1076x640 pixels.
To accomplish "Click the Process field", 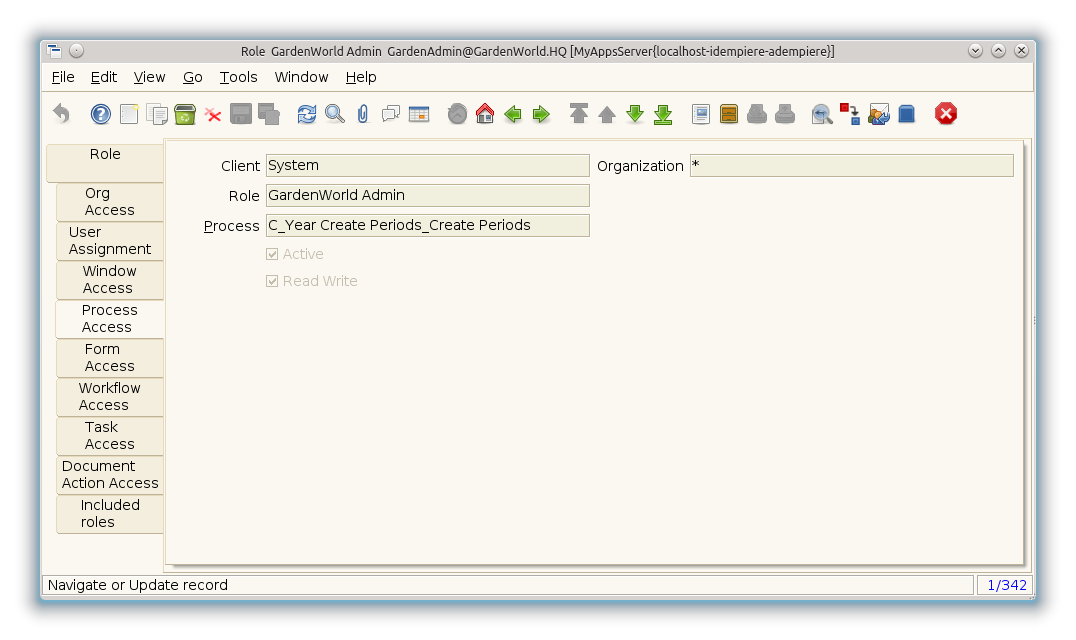I will point(427,225).
